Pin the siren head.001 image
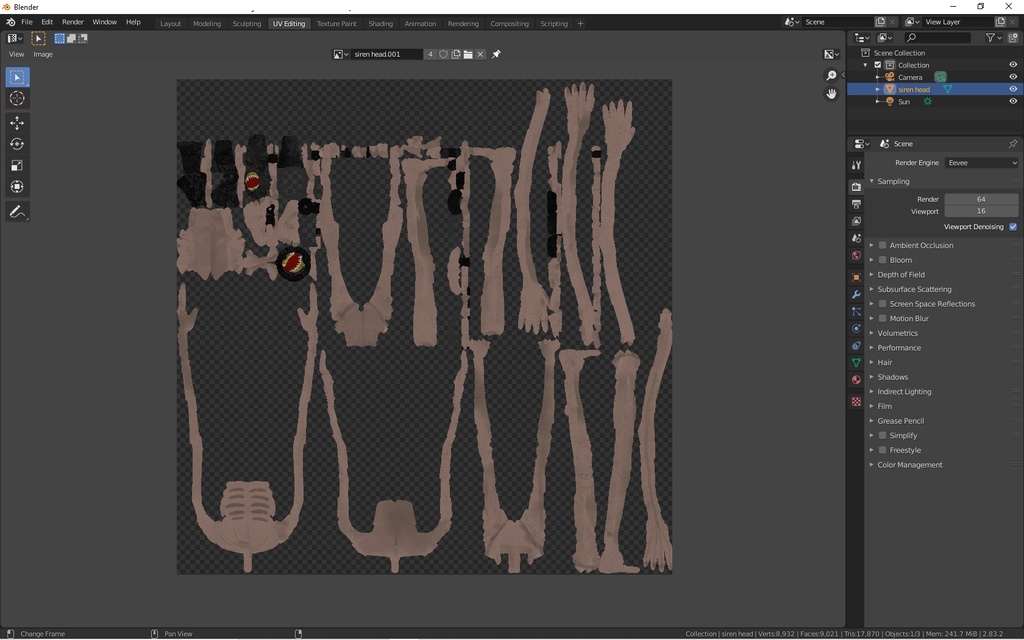1024x640 pixels. (496, 54)
